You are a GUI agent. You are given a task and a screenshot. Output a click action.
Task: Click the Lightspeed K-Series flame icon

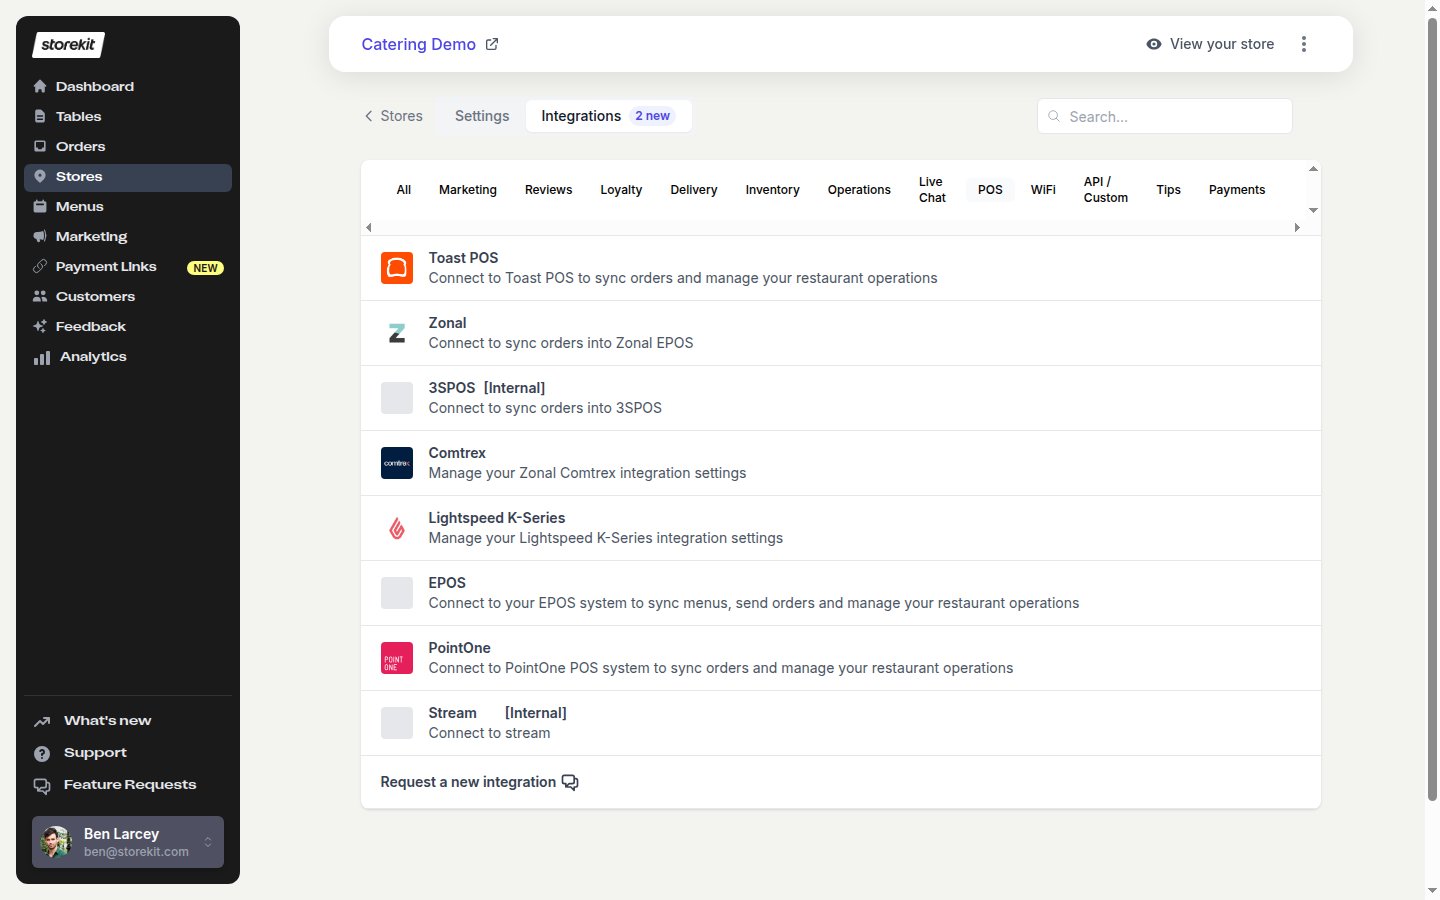coord(397,528)
